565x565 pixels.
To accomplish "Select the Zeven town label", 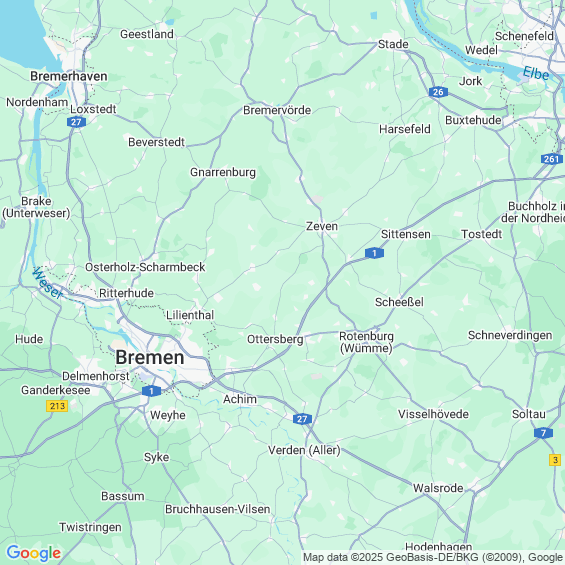I will tap(322, 226).
